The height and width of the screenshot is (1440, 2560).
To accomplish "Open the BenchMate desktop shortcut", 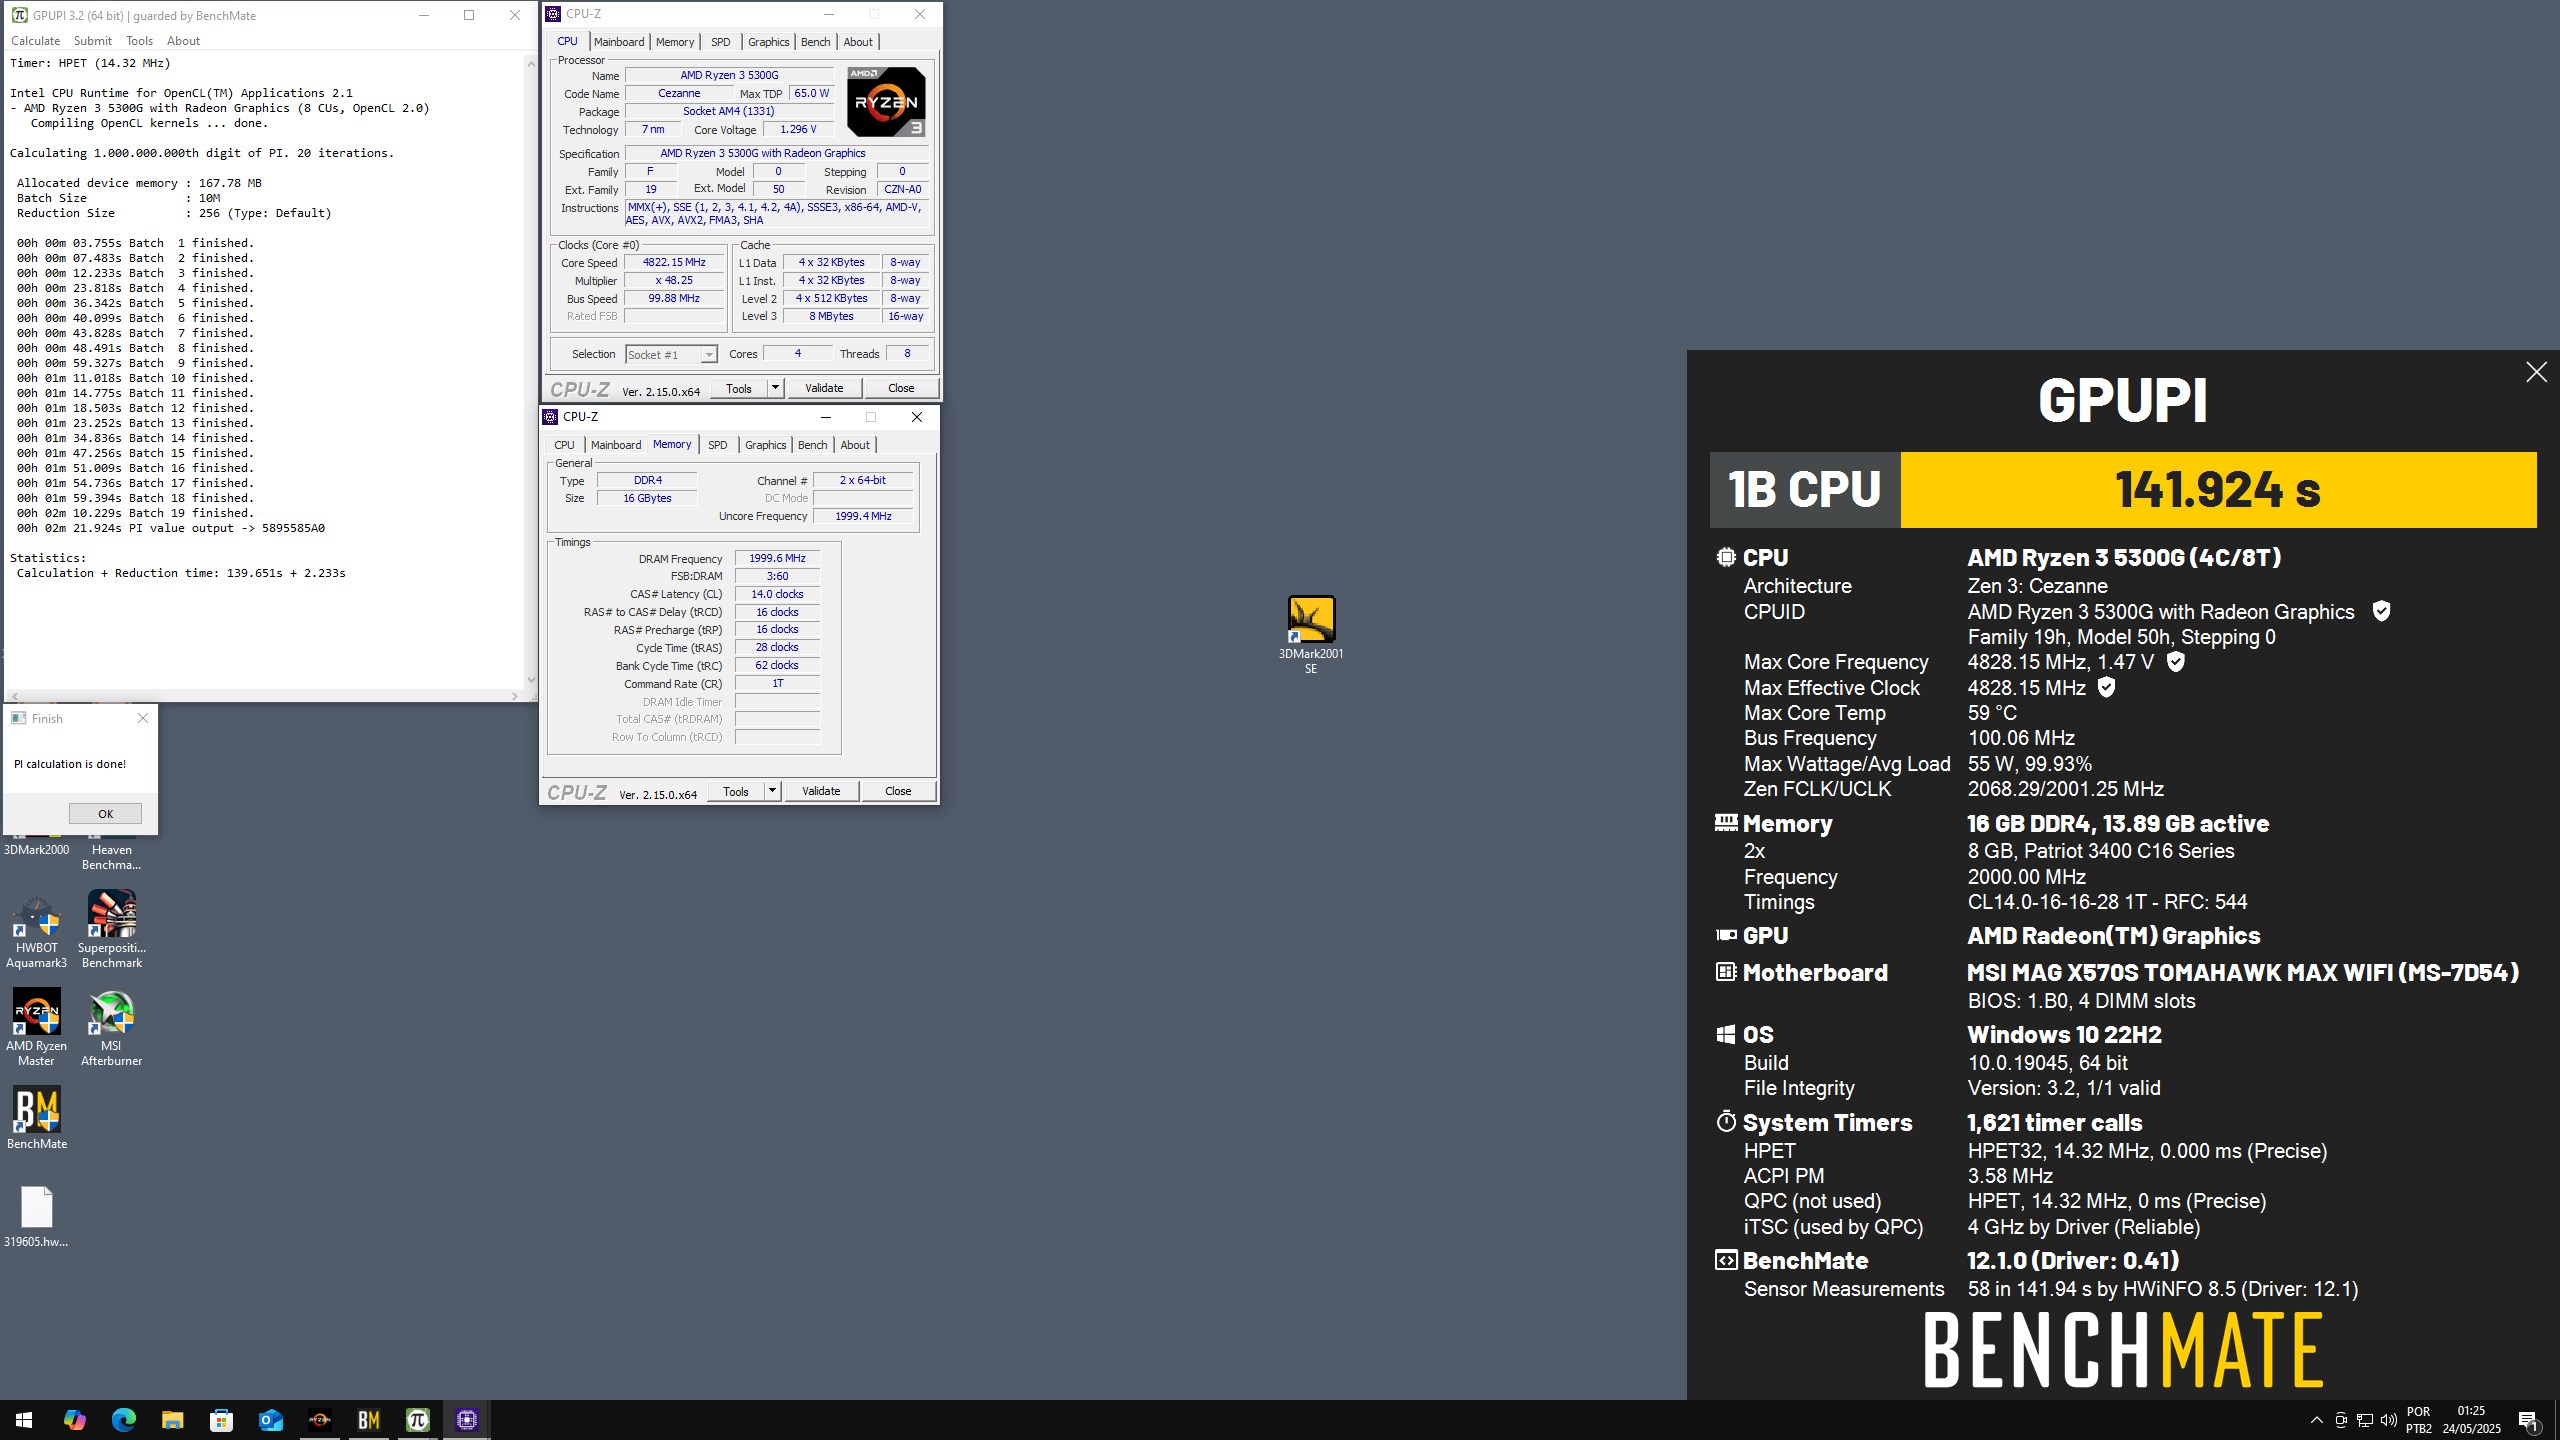I will (37, 1118).
